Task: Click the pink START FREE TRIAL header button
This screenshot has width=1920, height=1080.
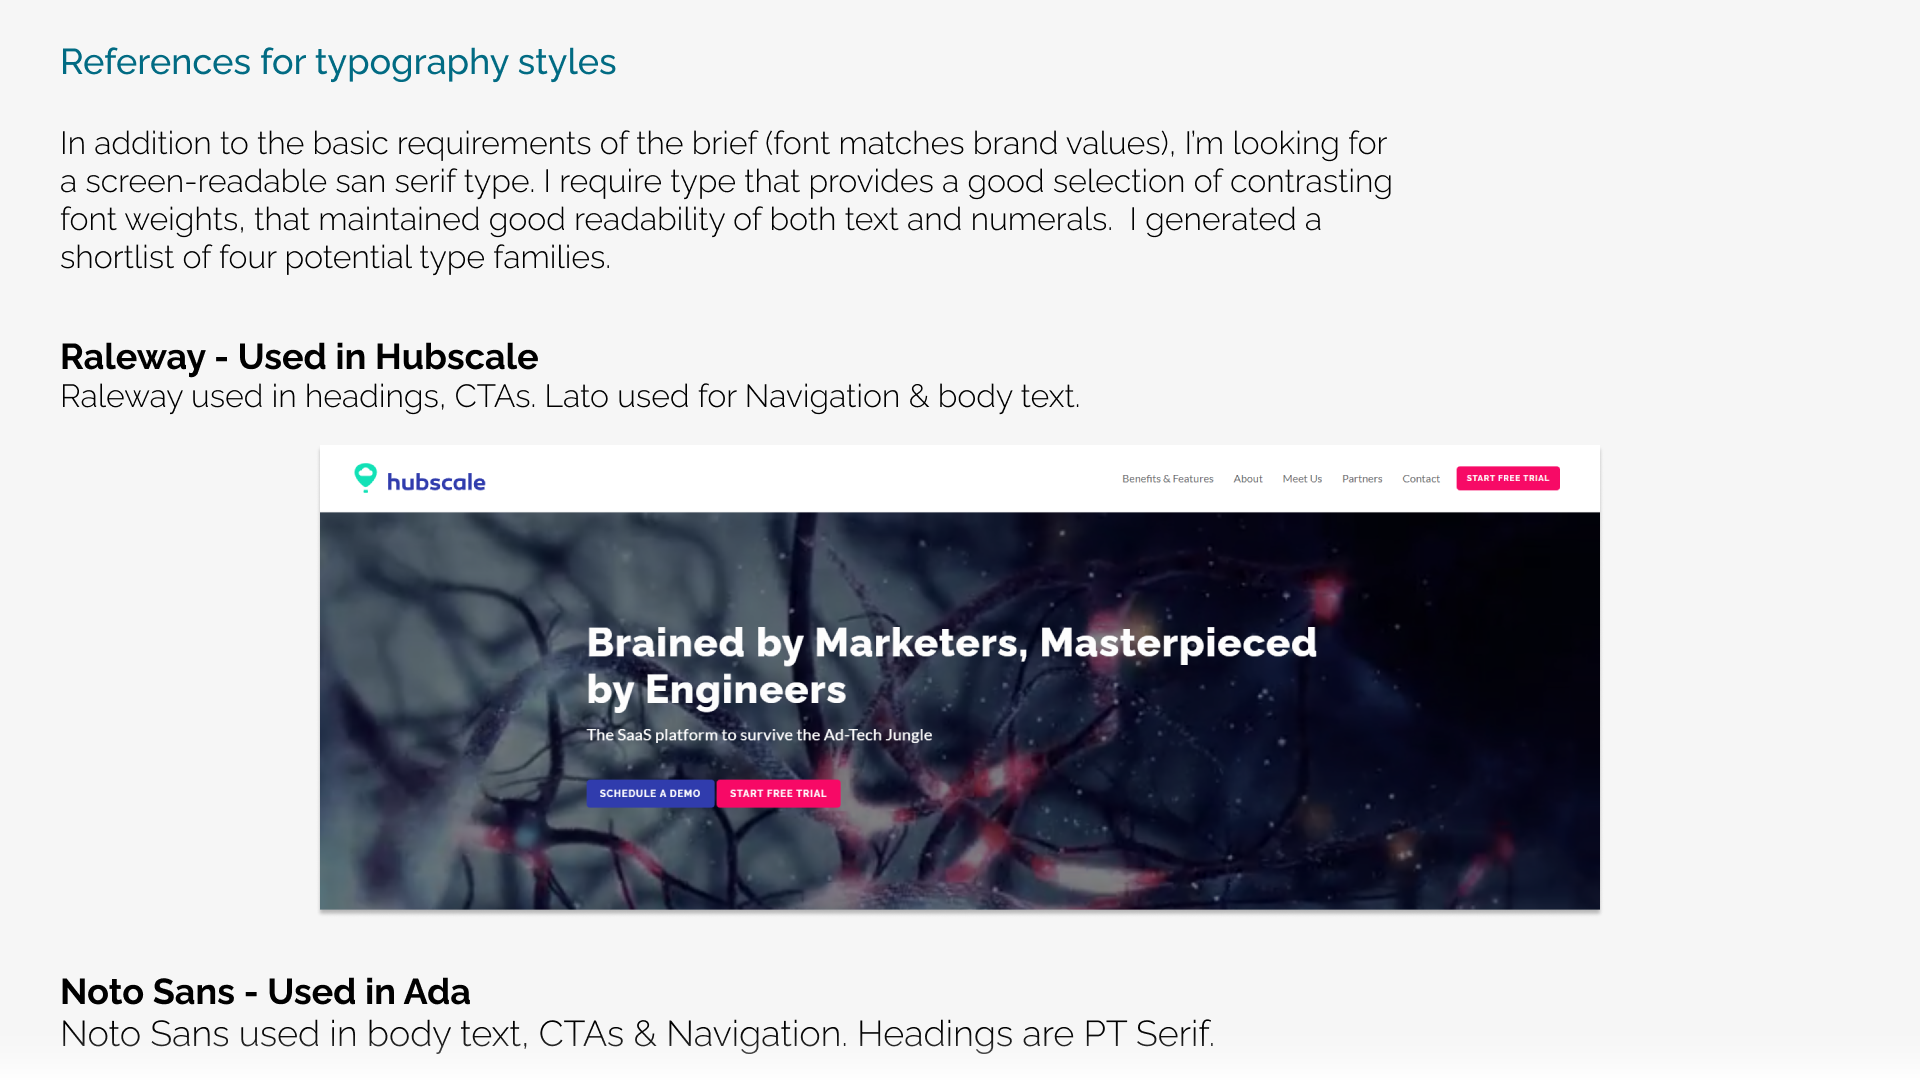Action: [1507, 478]
